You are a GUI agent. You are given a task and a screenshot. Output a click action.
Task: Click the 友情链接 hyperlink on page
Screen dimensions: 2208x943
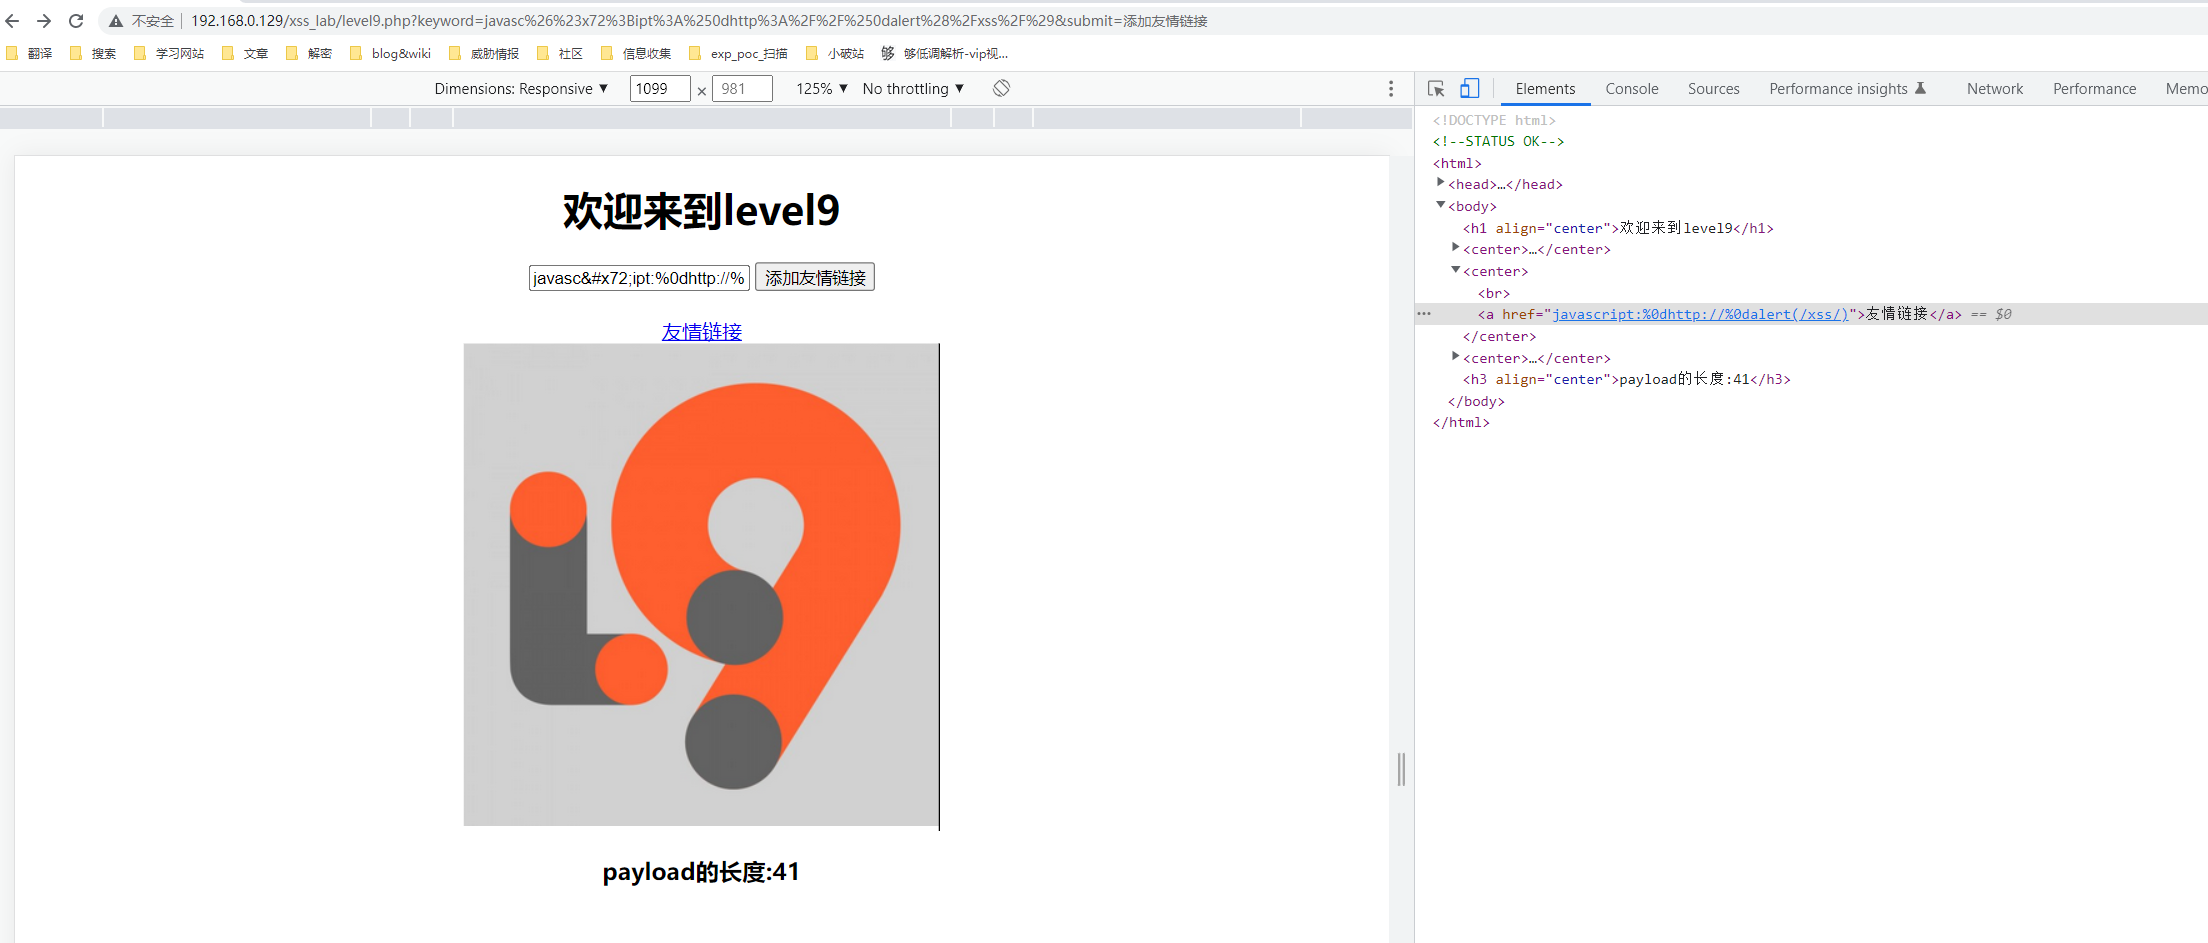(x=701, y=332)
